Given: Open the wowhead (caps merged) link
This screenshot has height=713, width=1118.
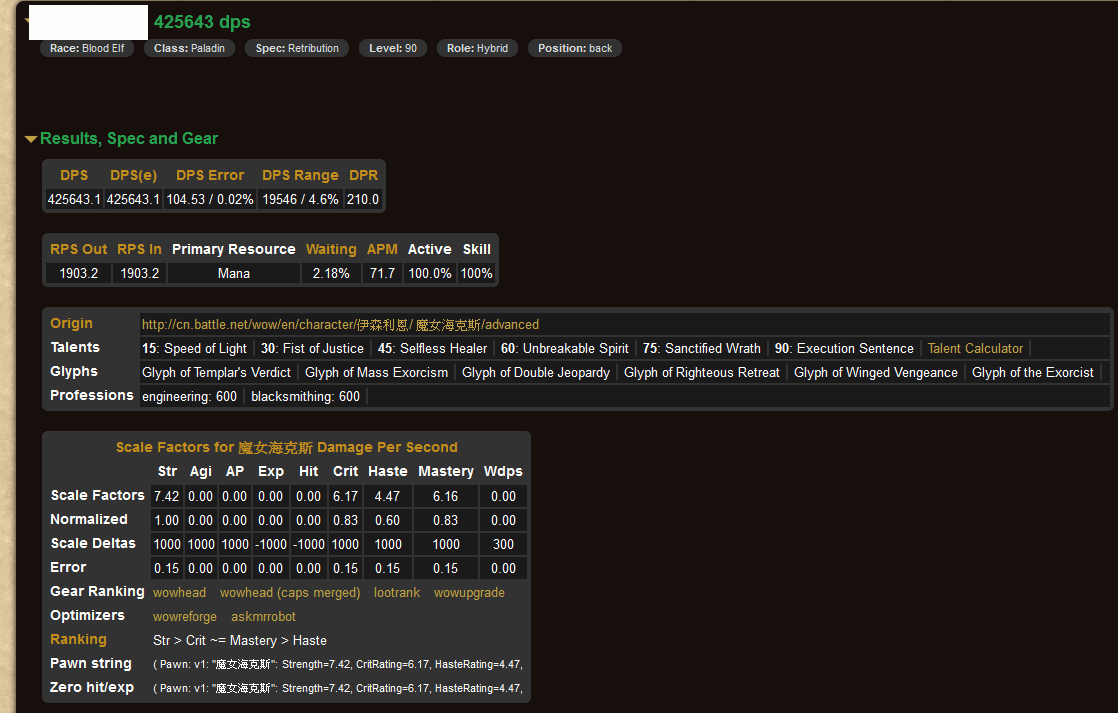Looking at the screenshot, I should pyautogui.click(x=289, y=593).
